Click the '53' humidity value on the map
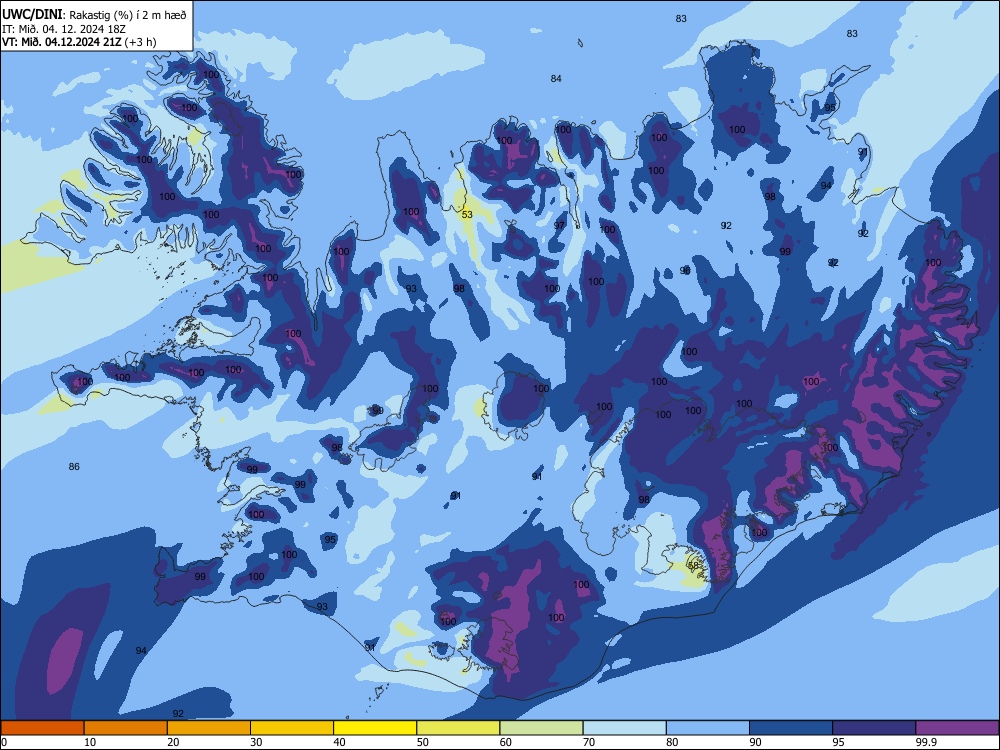The height and width of the screenshot is (750, 1000). [x=467, y=215]
